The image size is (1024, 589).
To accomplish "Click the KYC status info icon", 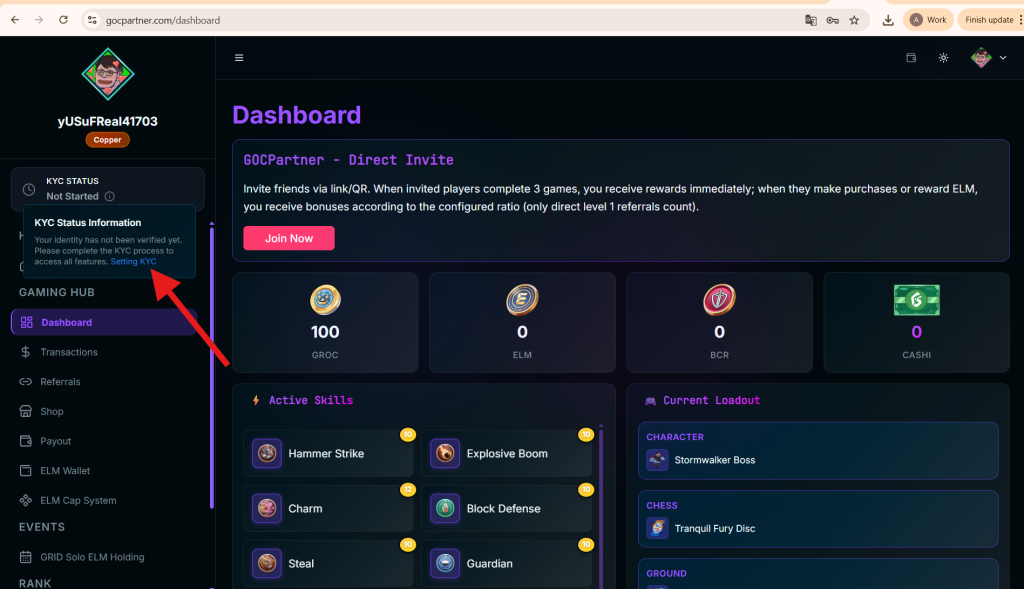I will pos(110,197).
